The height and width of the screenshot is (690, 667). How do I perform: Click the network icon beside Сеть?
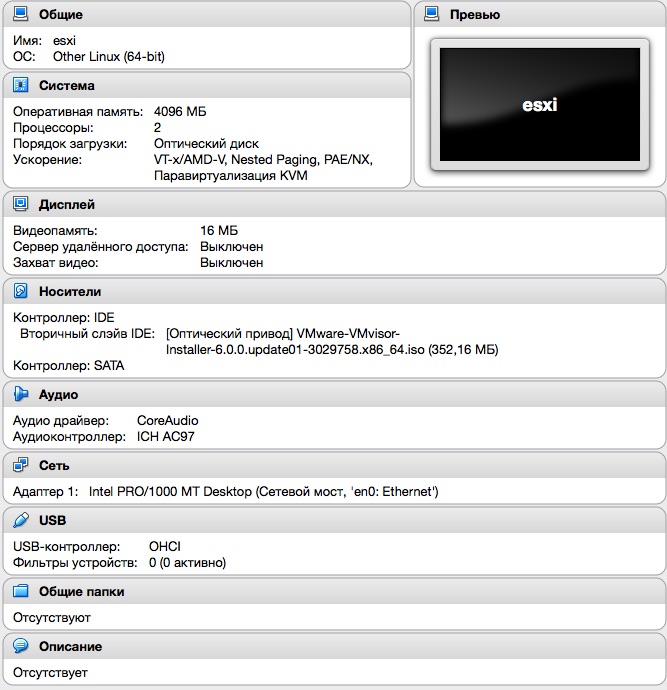[20, 466]
